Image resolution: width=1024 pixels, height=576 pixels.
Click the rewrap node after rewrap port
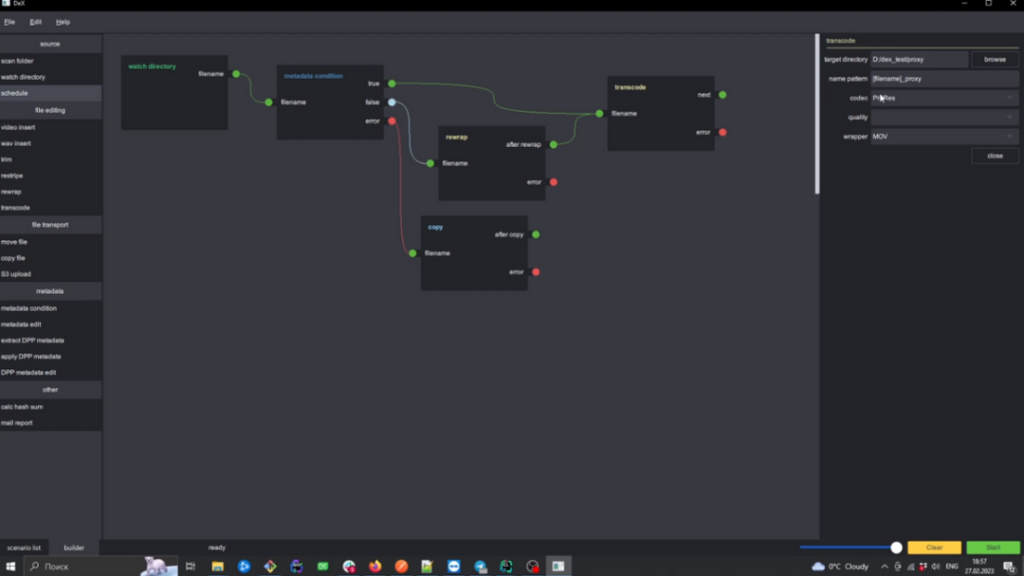pyautogui.click(x=554, y=145)
